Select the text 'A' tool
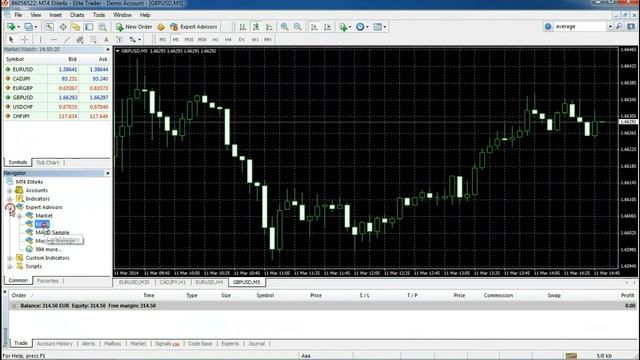Screen dimensions: 640x360 (x=106, y=40)
